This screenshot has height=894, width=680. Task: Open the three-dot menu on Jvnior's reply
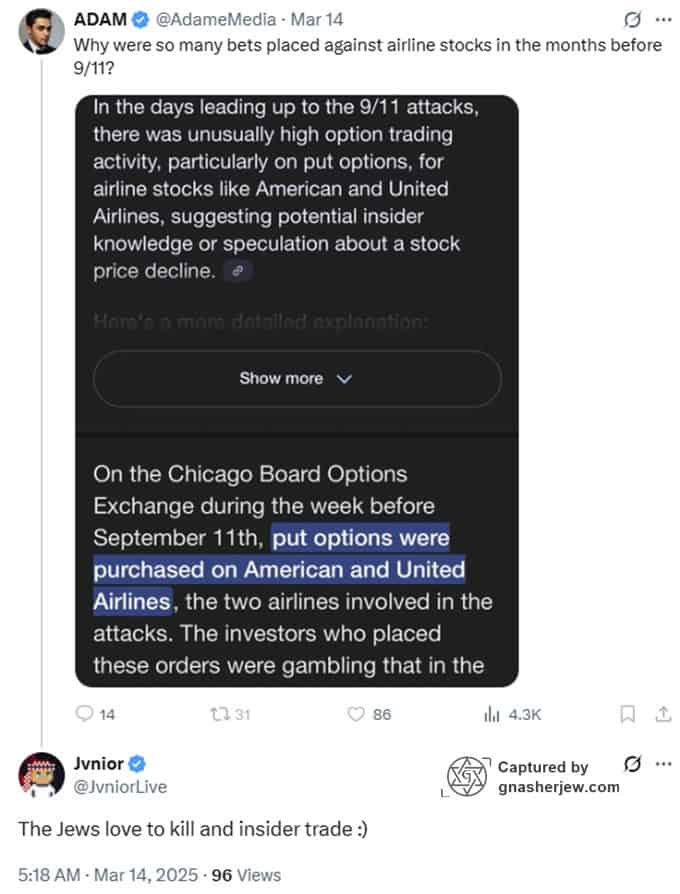[x=662, y=765]
